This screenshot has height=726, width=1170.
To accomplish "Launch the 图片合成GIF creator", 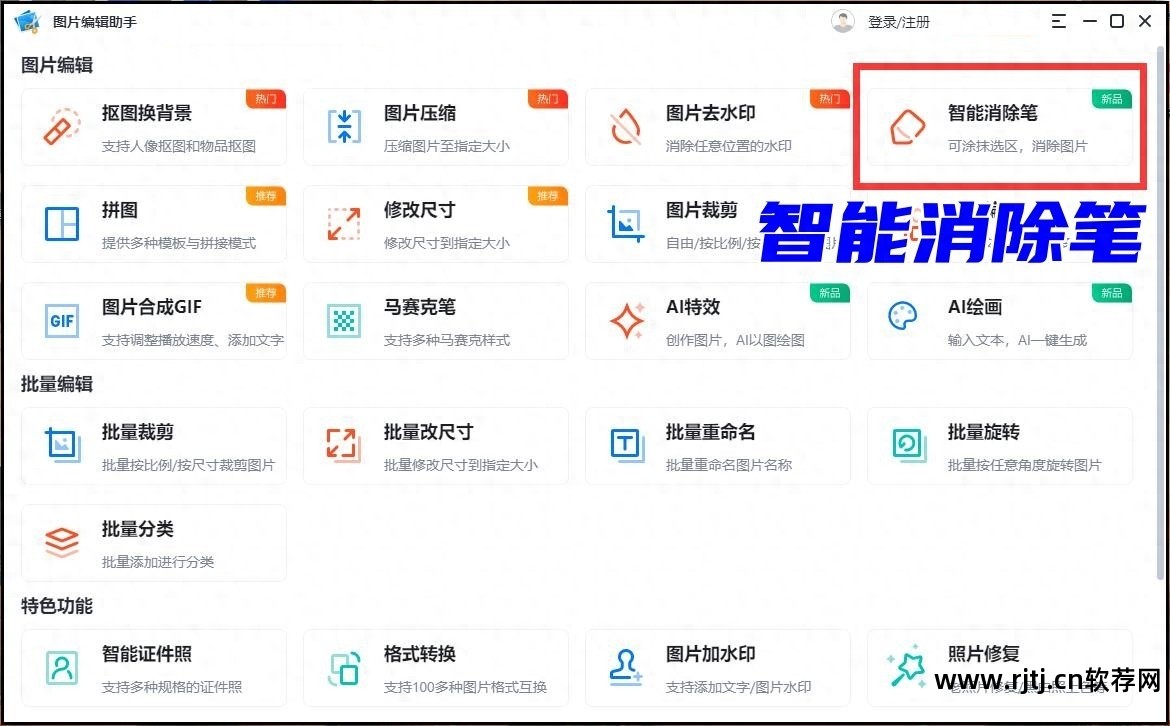I will point(155,321).
